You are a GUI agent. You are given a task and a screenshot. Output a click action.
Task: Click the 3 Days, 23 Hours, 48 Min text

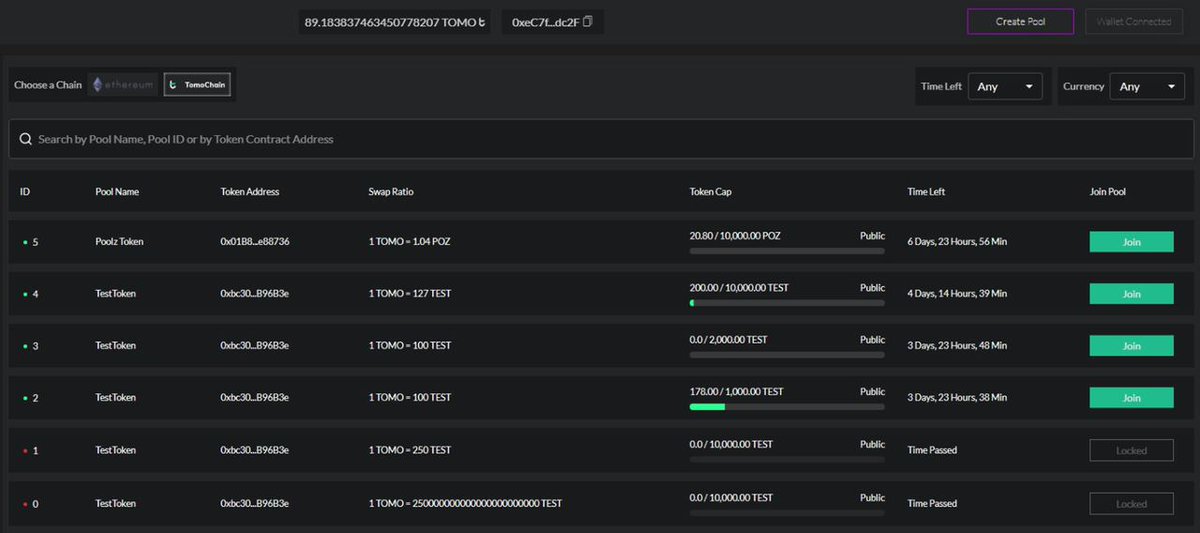coord(957,346)
